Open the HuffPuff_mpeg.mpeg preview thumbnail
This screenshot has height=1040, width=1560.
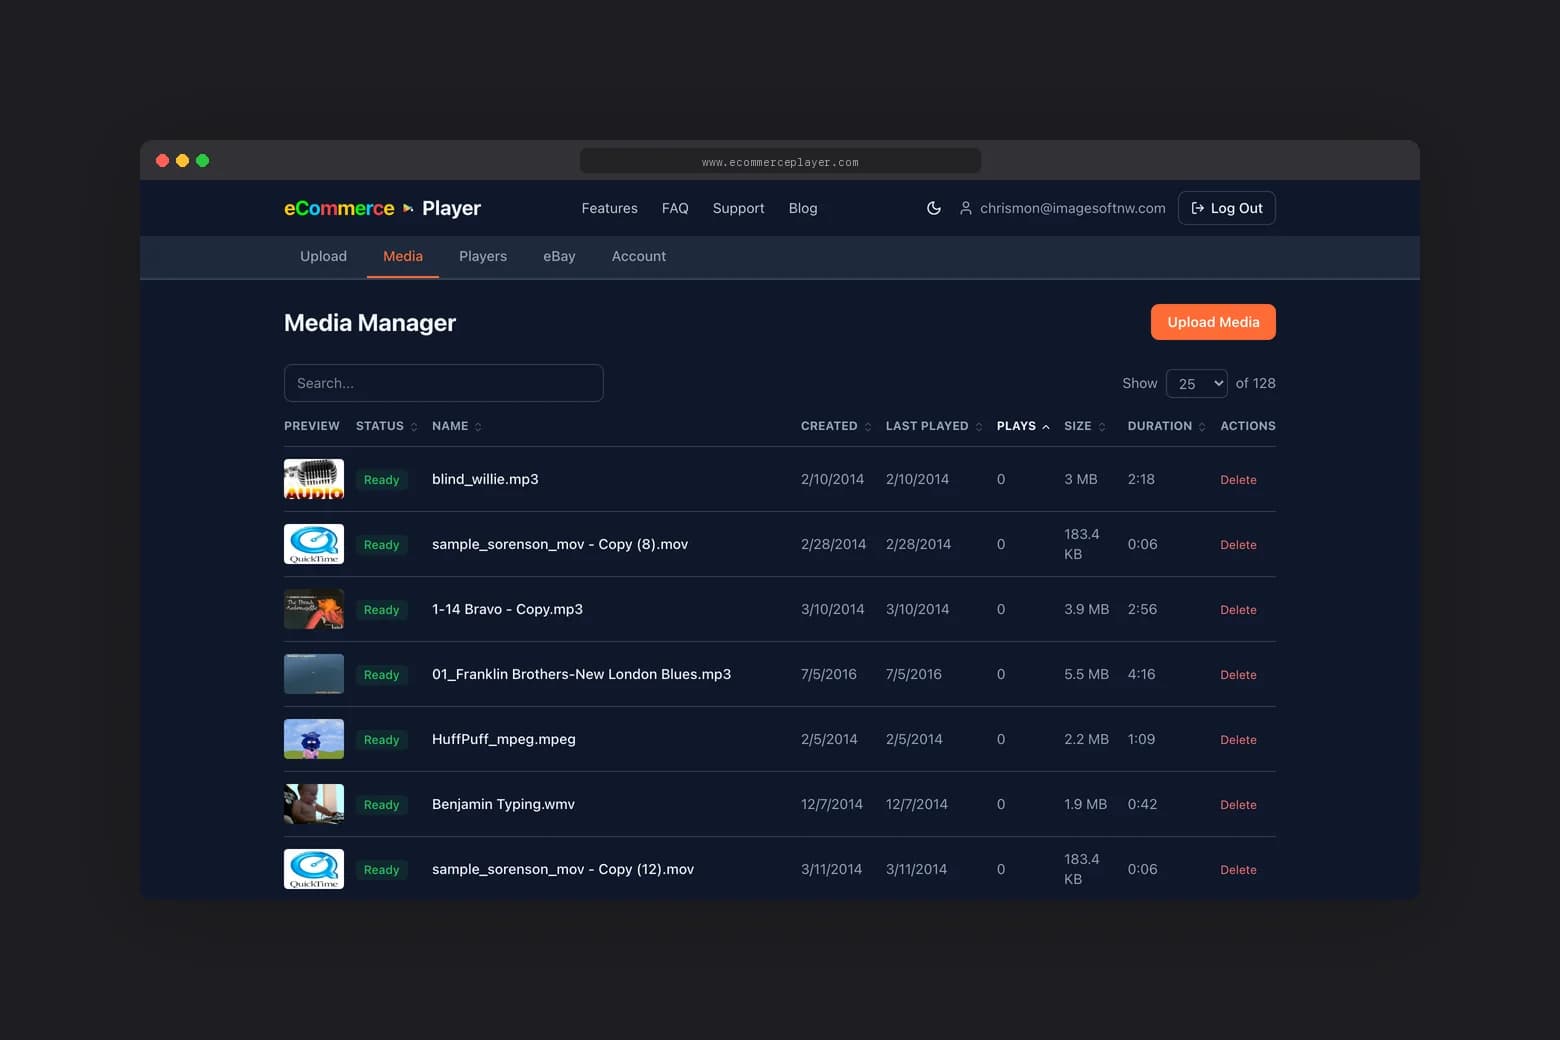point(313,739)
